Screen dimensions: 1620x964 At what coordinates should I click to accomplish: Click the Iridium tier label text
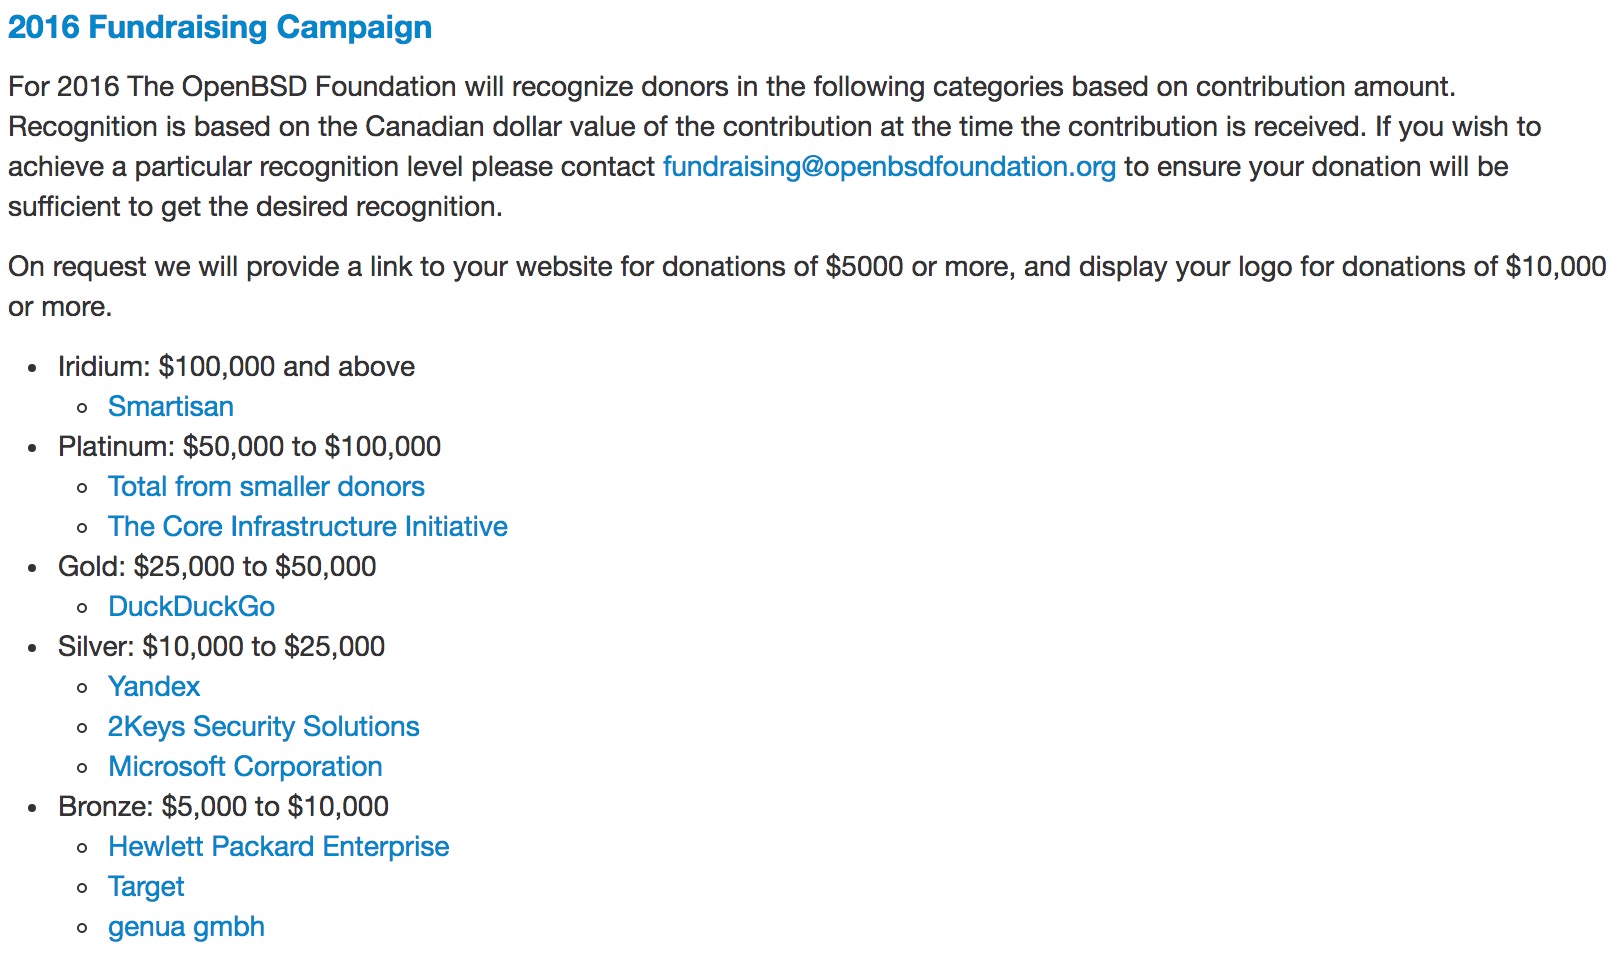(x=236, y=367)
